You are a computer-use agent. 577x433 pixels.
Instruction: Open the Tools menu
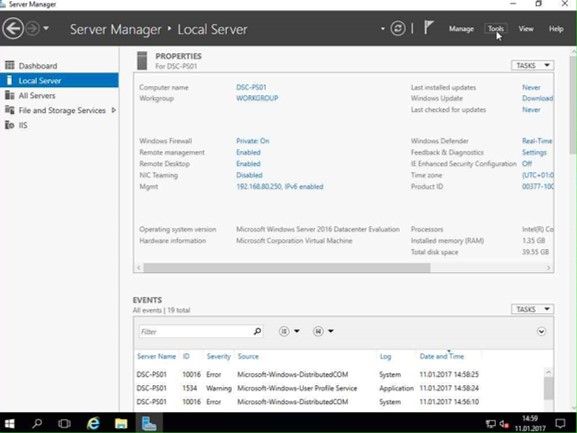tap(496, 29)
